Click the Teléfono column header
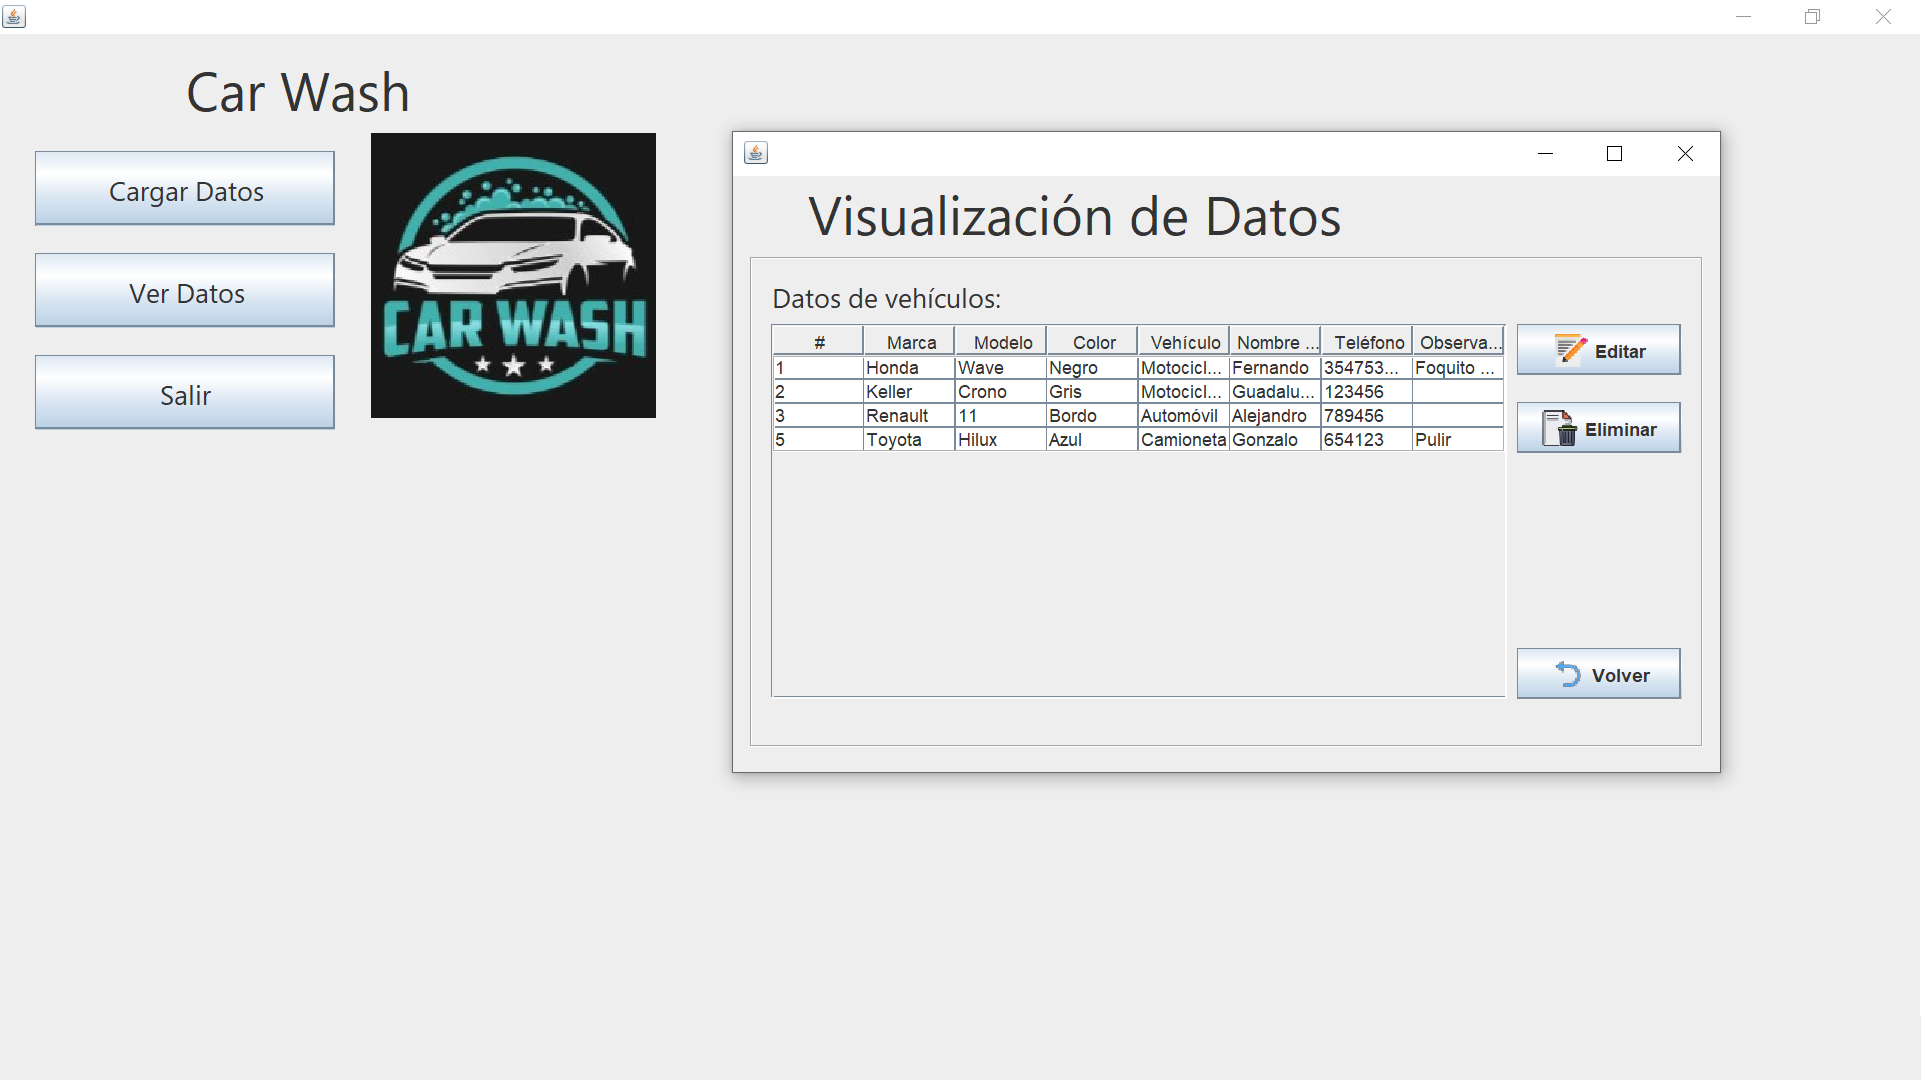Screen dimensions: 1921x1080 1367,342
